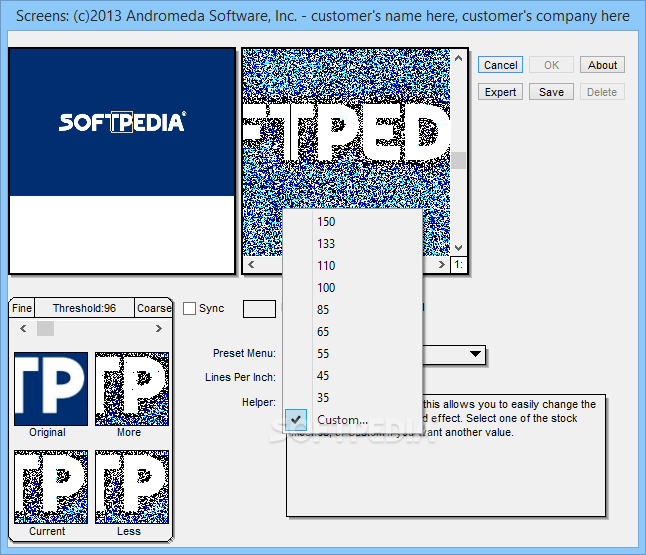Click the preview scroll up arrow
The image size is (646, 555).
459,59
